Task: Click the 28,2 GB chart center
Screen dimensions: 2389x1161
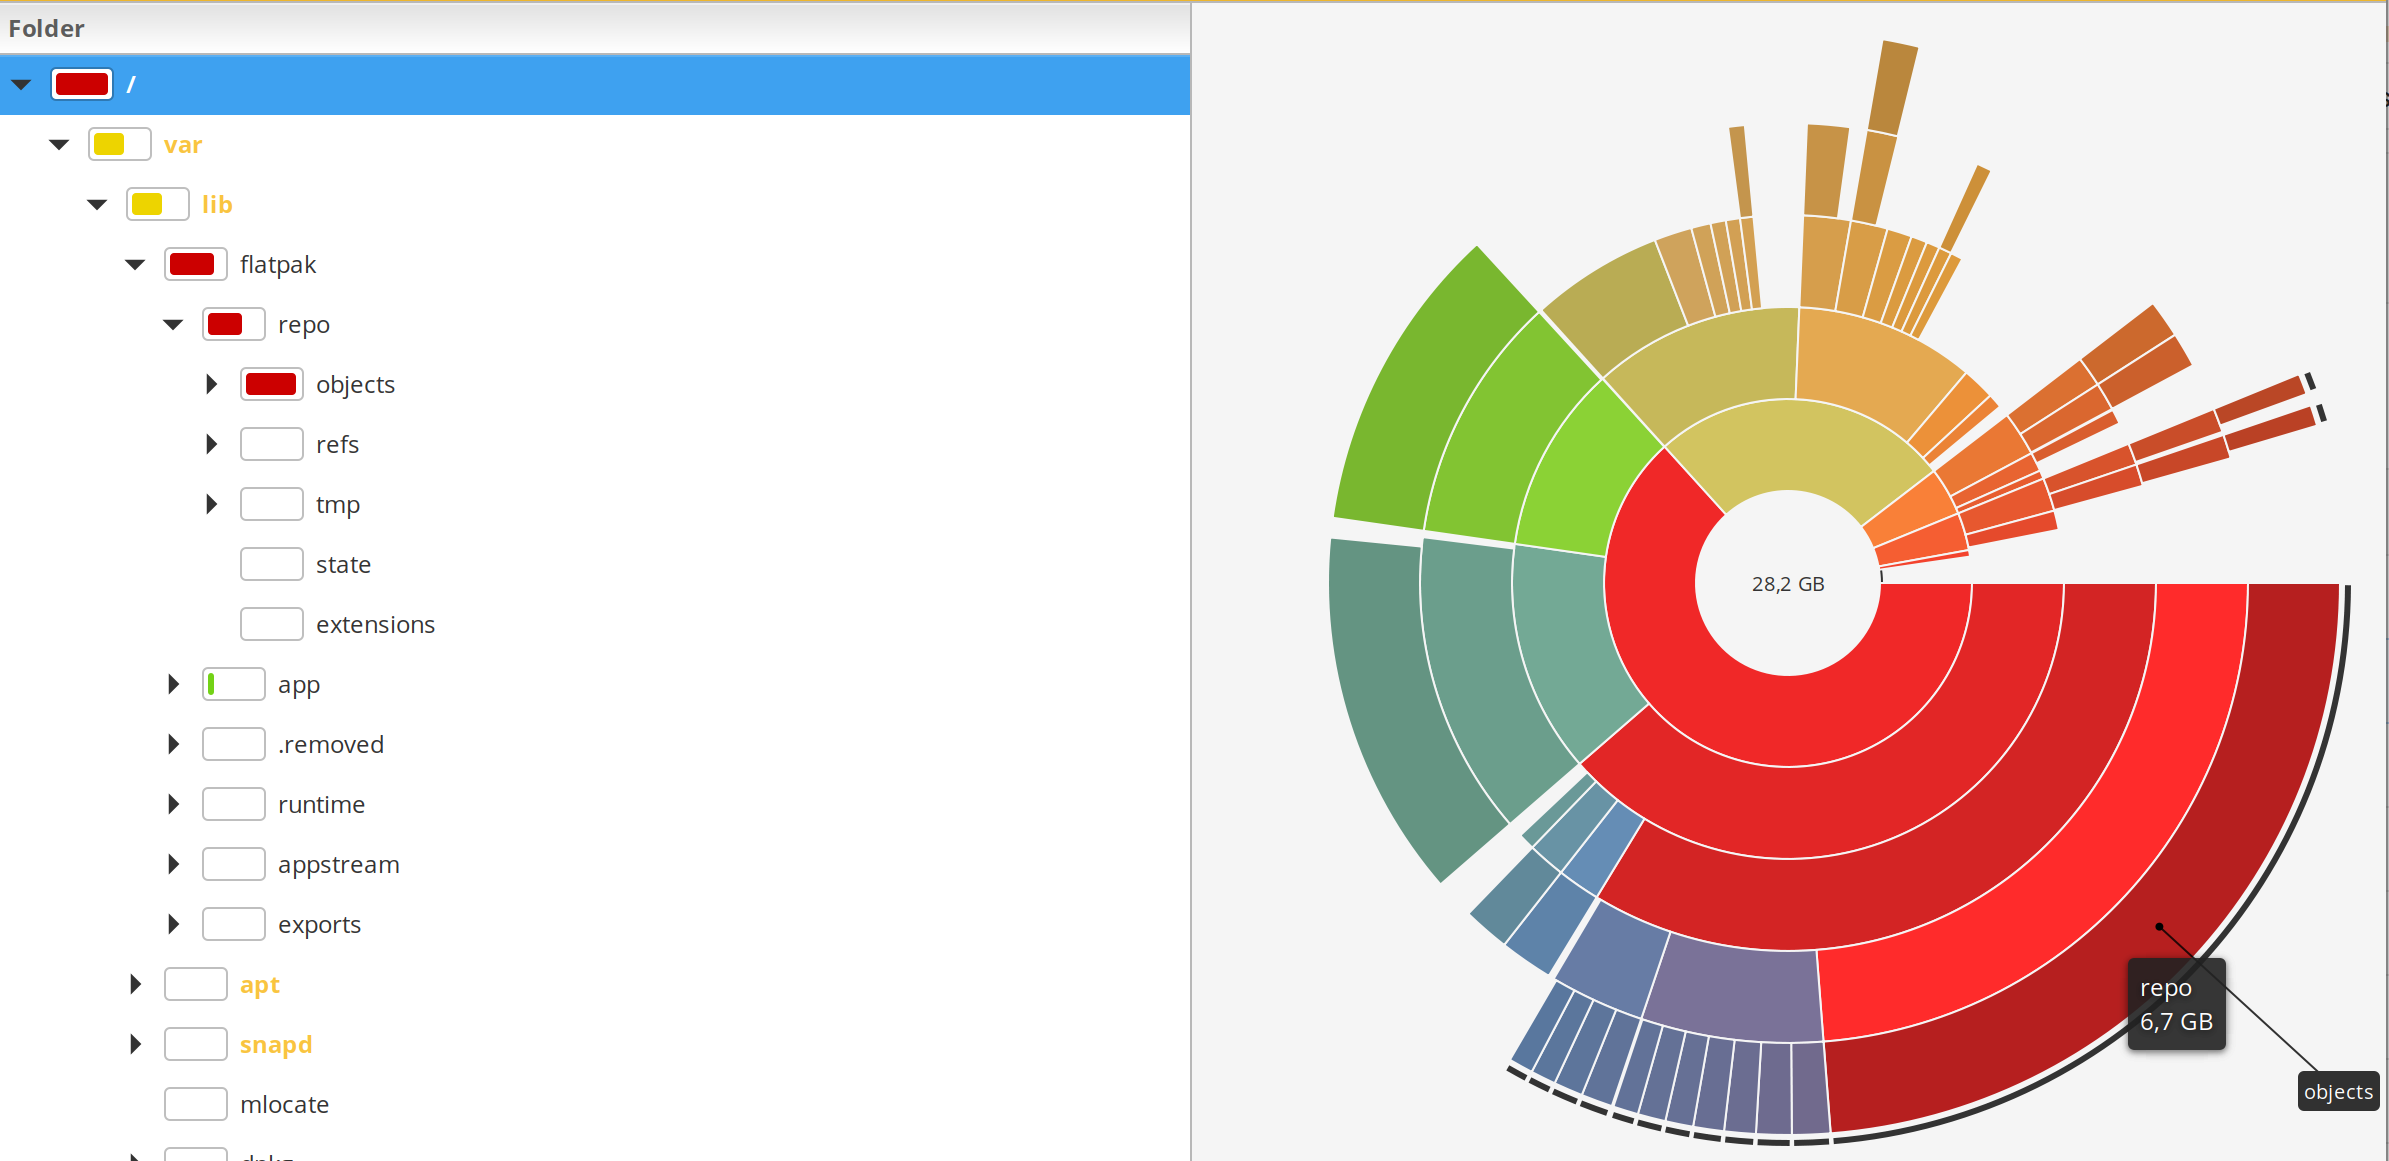Action: click(x=1787, y=584)
